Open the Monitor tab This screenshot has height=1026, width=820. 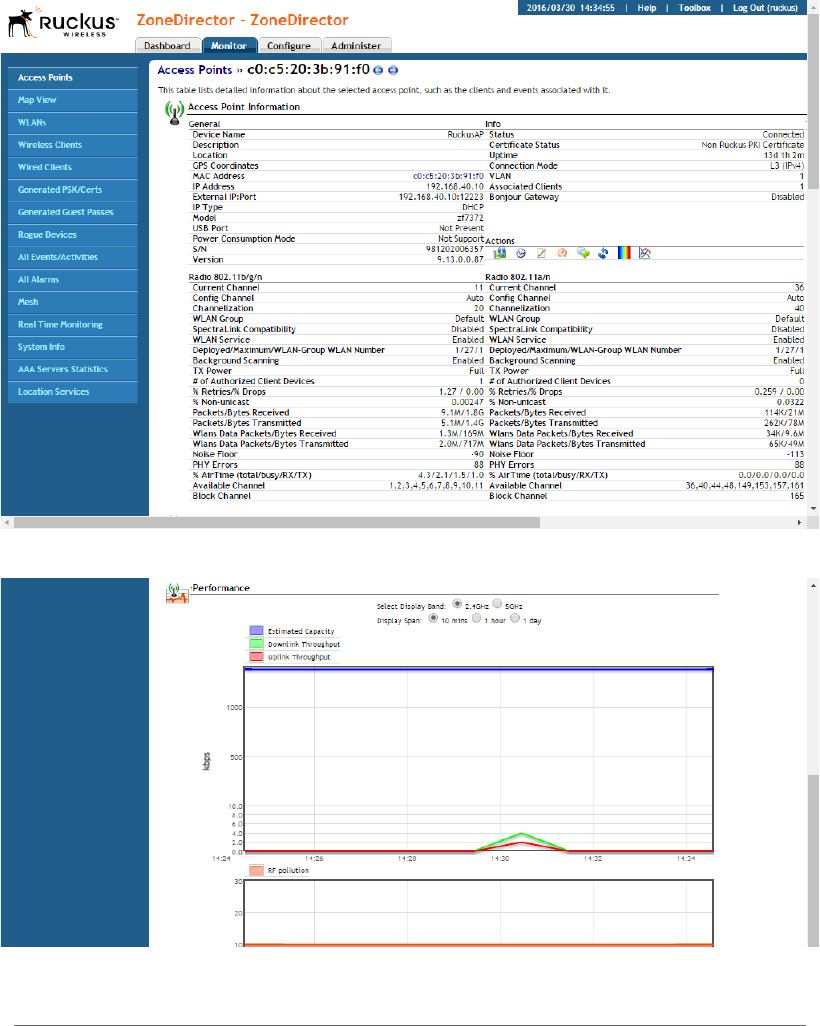pyautogui.click(x=229, y=46)
